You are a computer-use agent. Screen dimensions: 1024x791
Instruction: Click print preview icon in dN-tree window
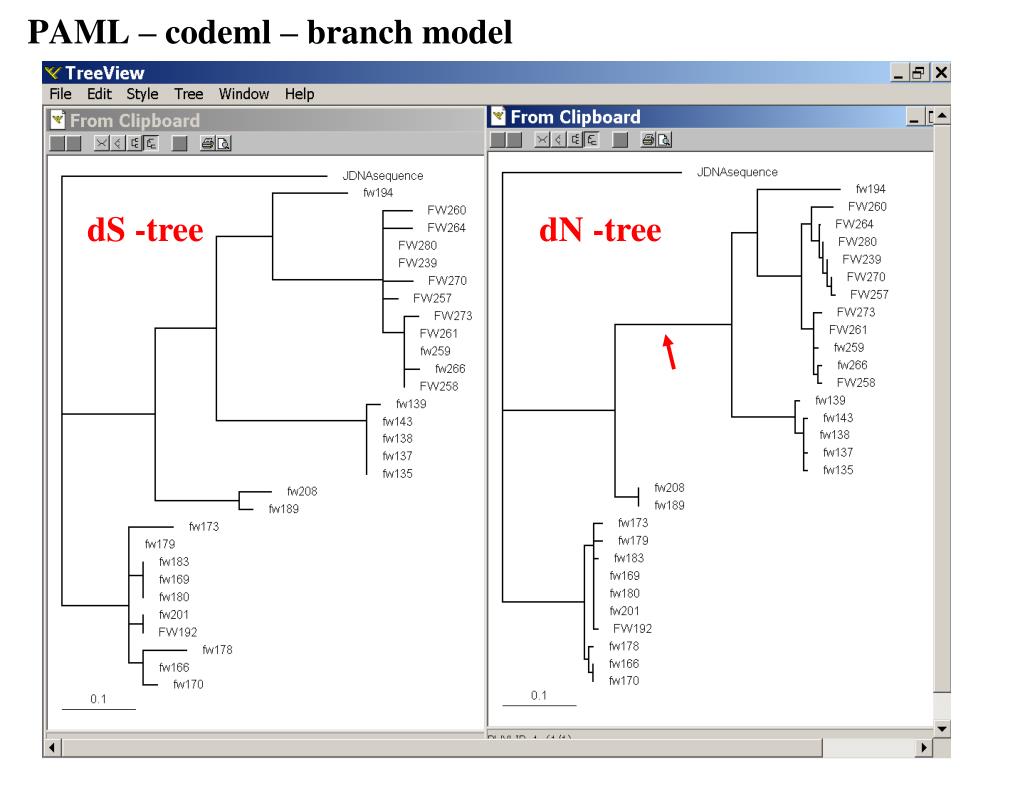[664, 140]
